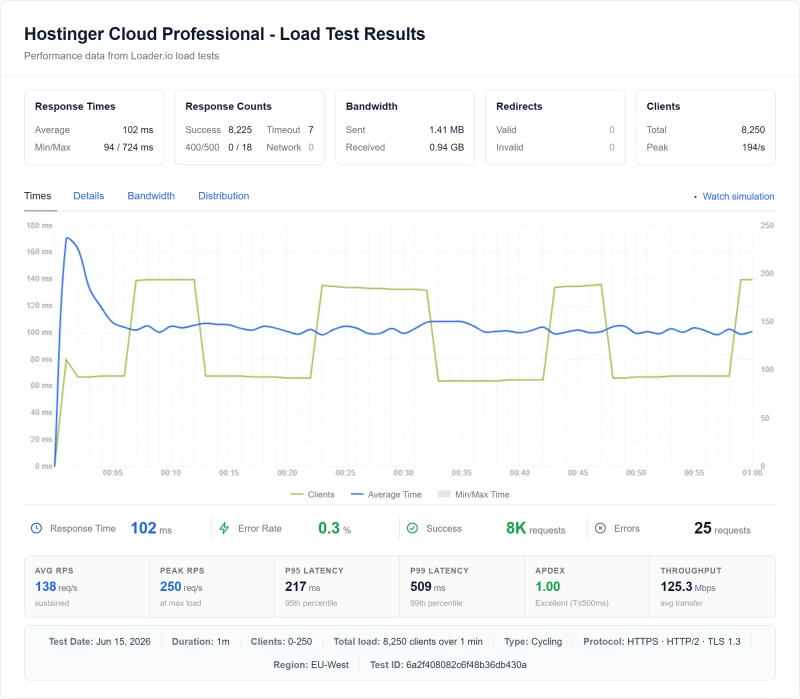Click the P95 LATENCY 217 ms tile
The width and height of the screenshot is (800, 699).
coord(337,586)
